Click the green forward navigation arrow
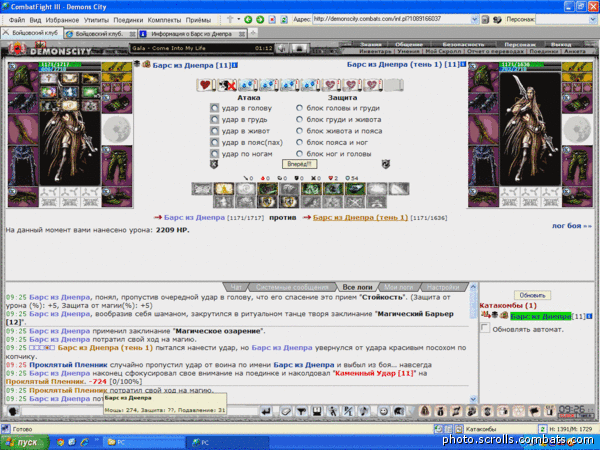Viewport: 600px width, 450px height. pos(260,20)
